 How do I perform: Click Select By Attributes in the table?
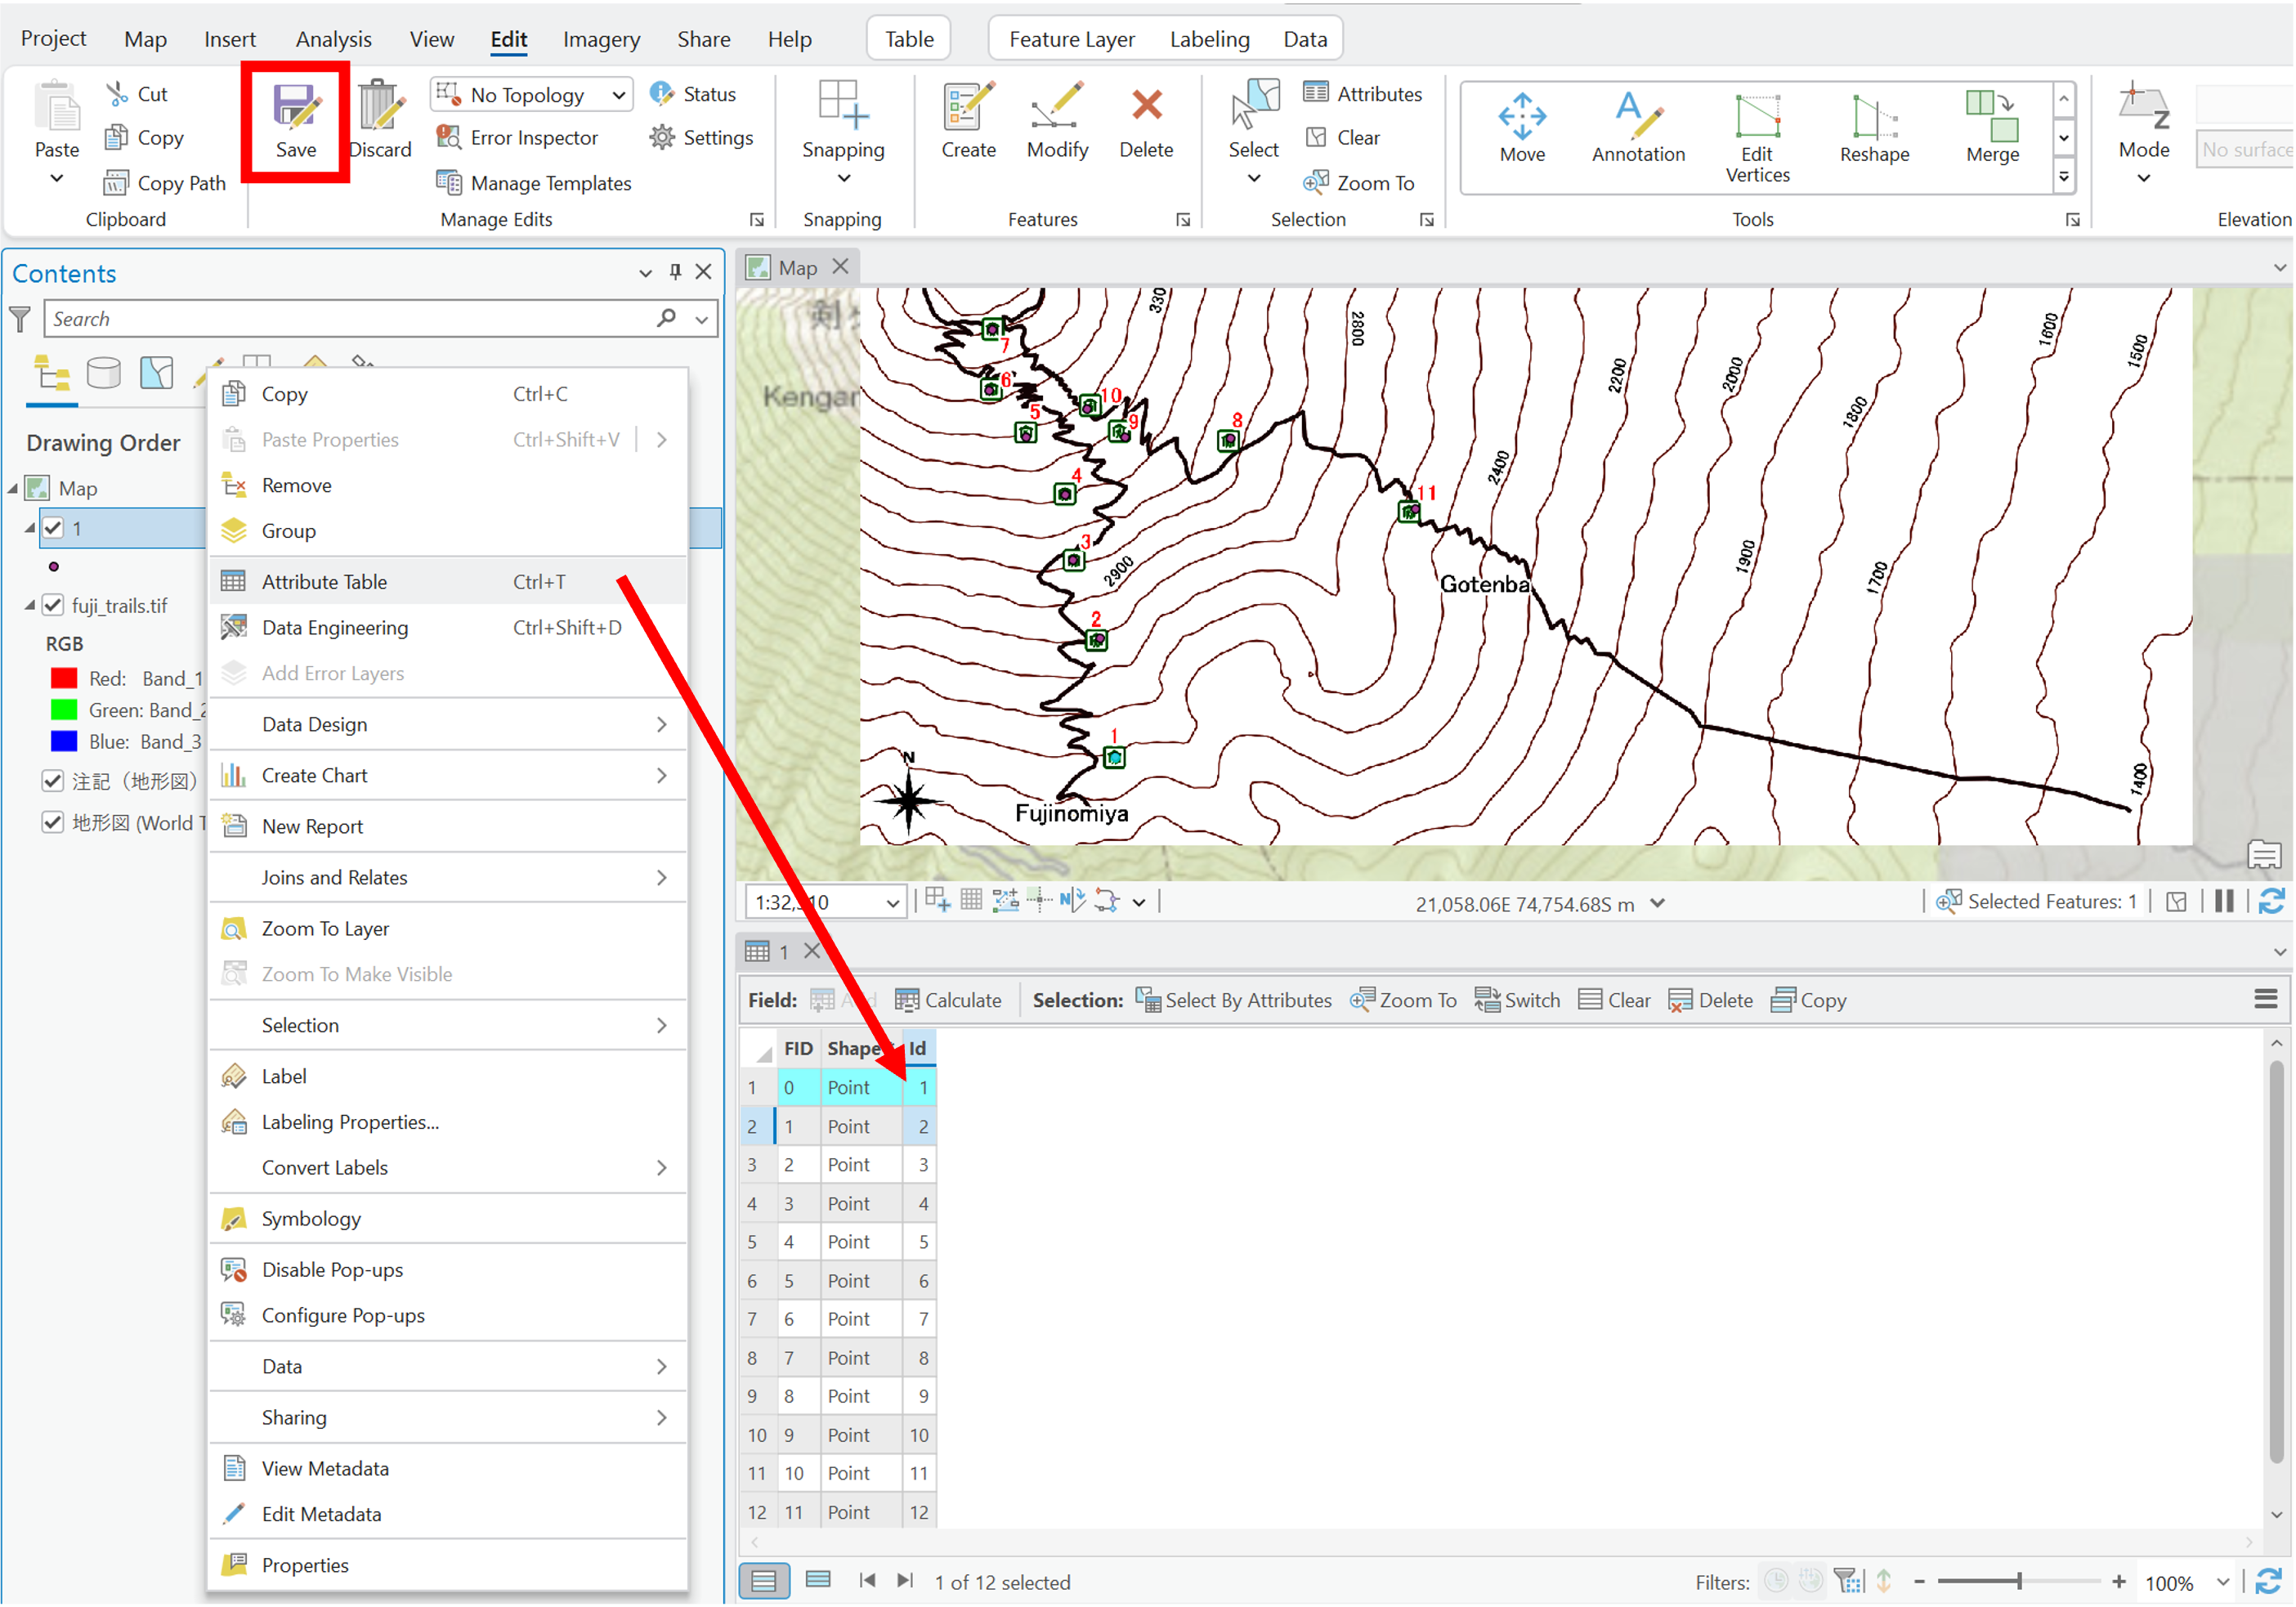tap(1233, 1000)
